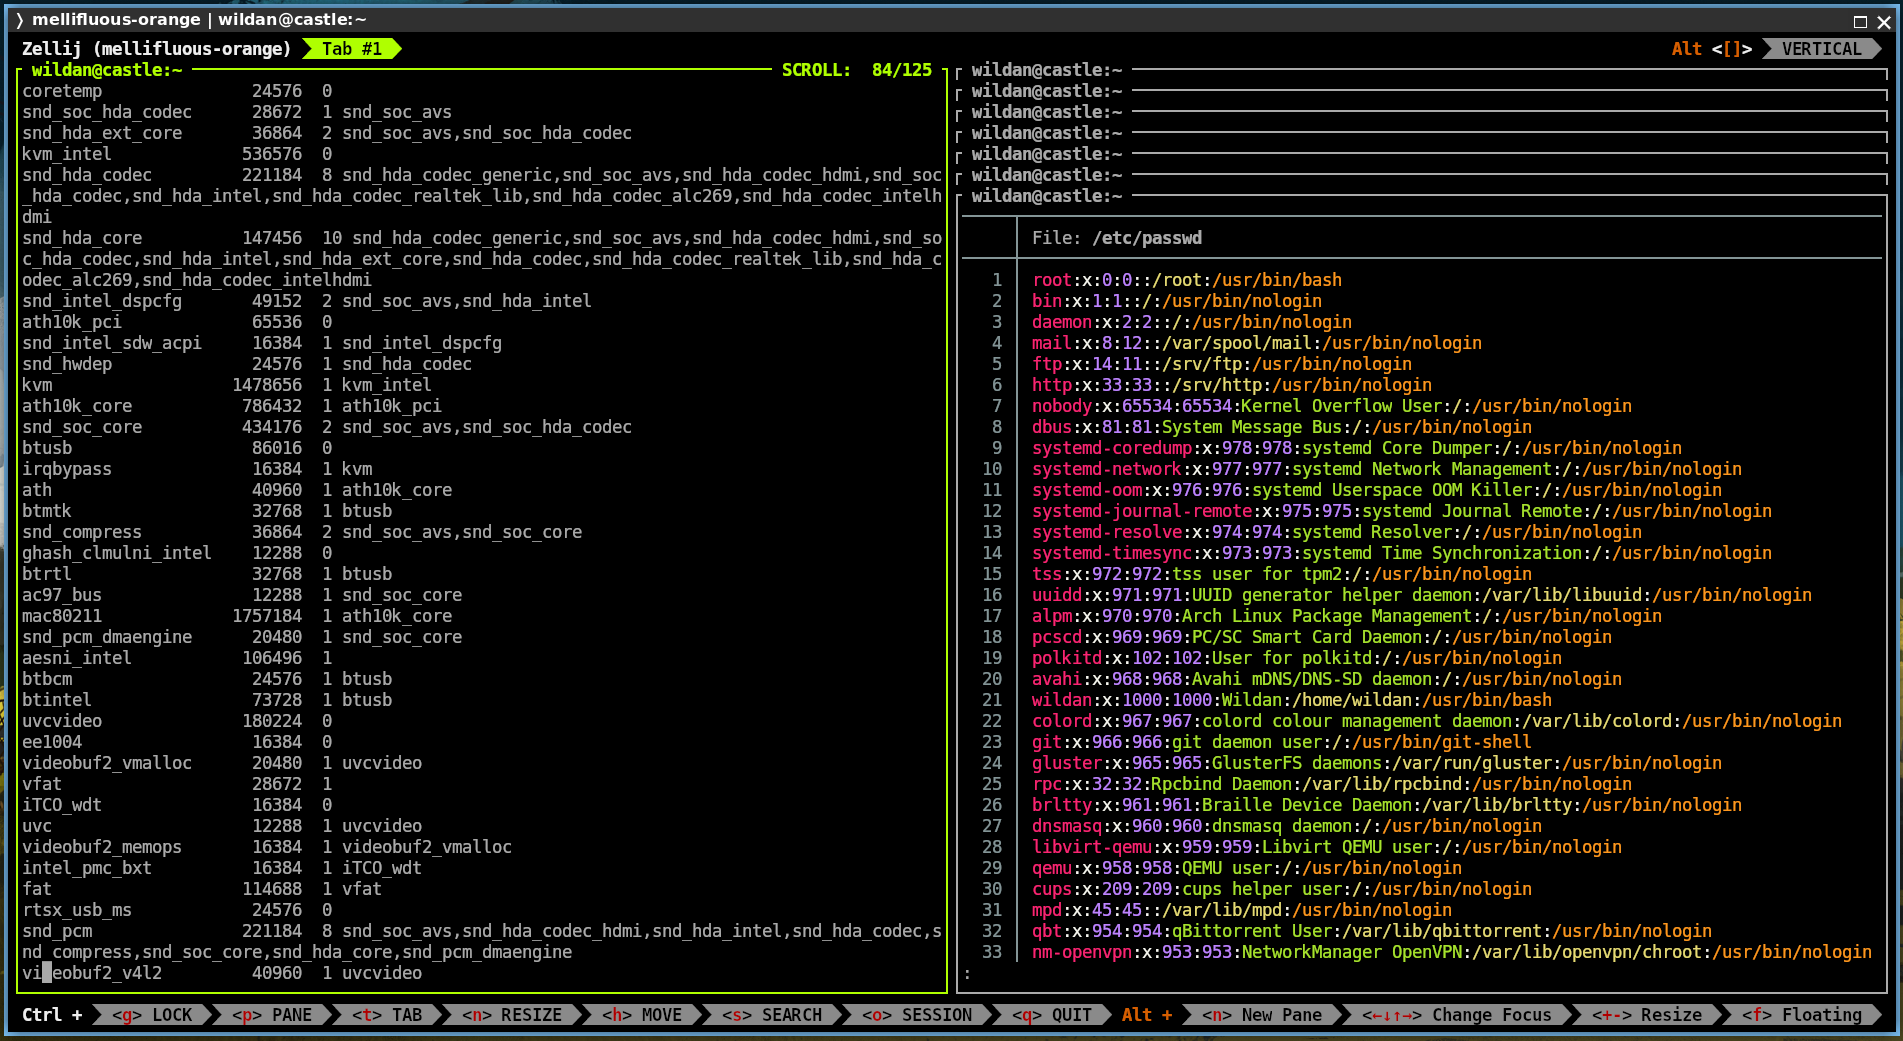Viewport: 1903px width, 1041px height.
Task: Click the aesni_intel module row
Action: click(177, 658)
